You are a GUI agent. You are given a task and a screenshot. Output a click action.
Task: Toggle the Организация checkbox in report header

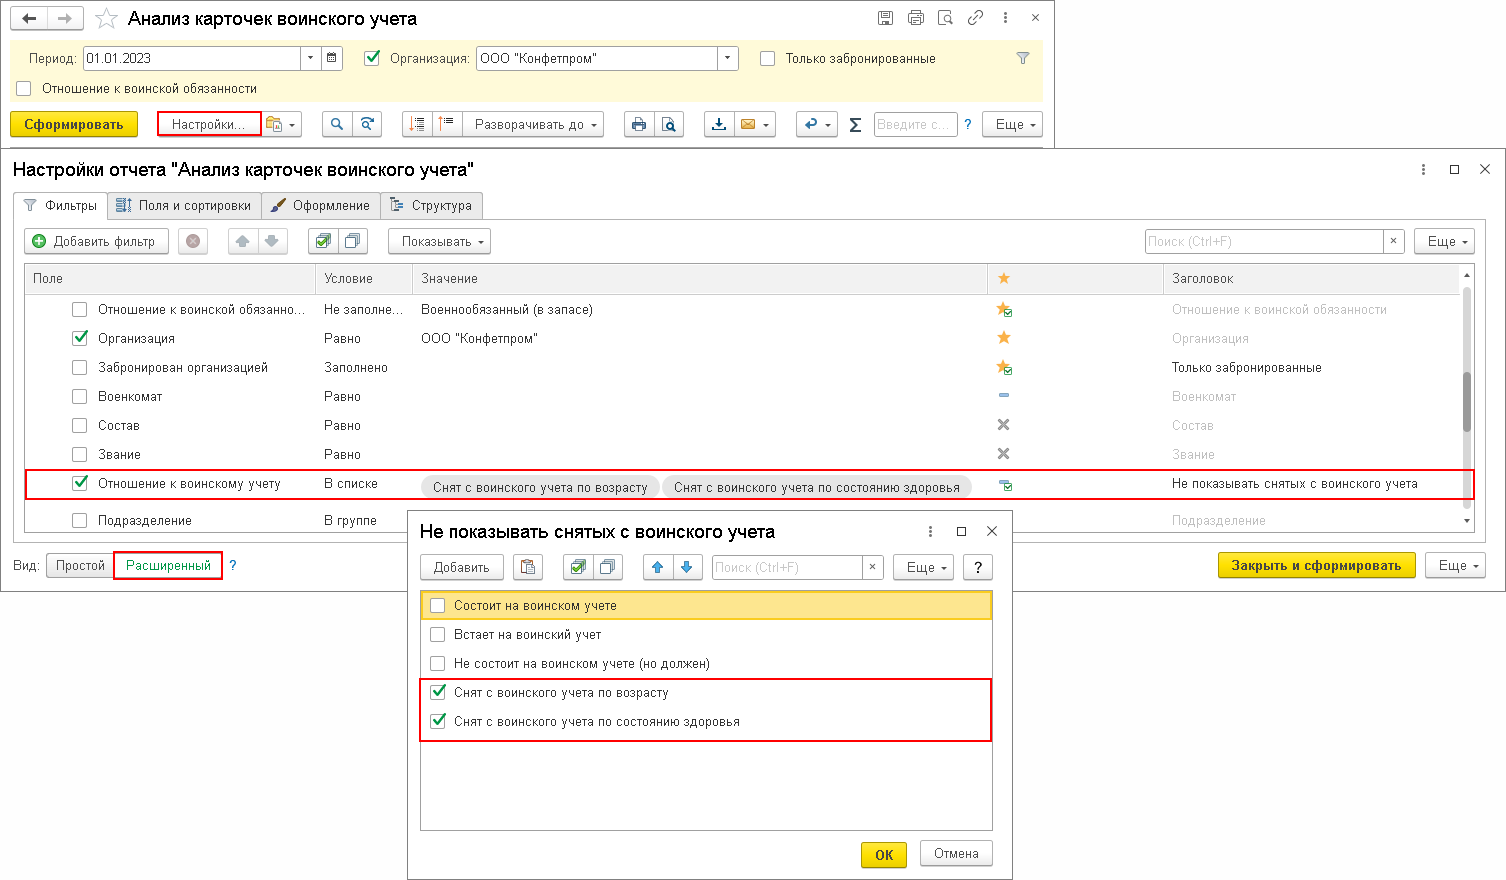(x=372, y=58)
